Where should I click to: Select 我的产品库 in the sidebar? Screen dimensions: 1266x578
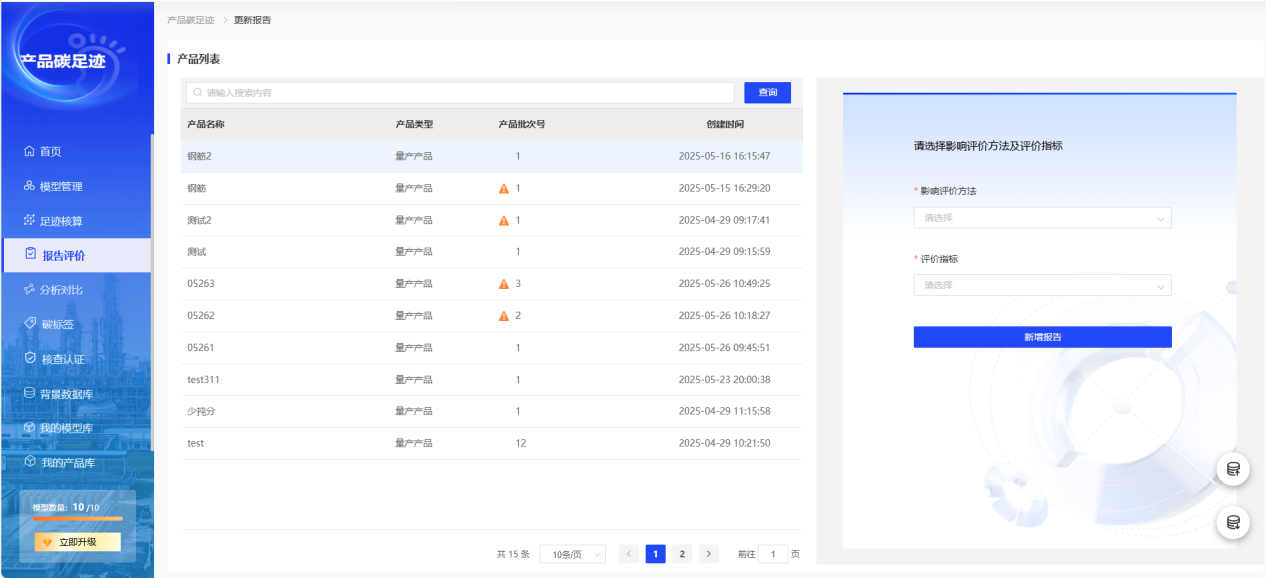[67, 463]
